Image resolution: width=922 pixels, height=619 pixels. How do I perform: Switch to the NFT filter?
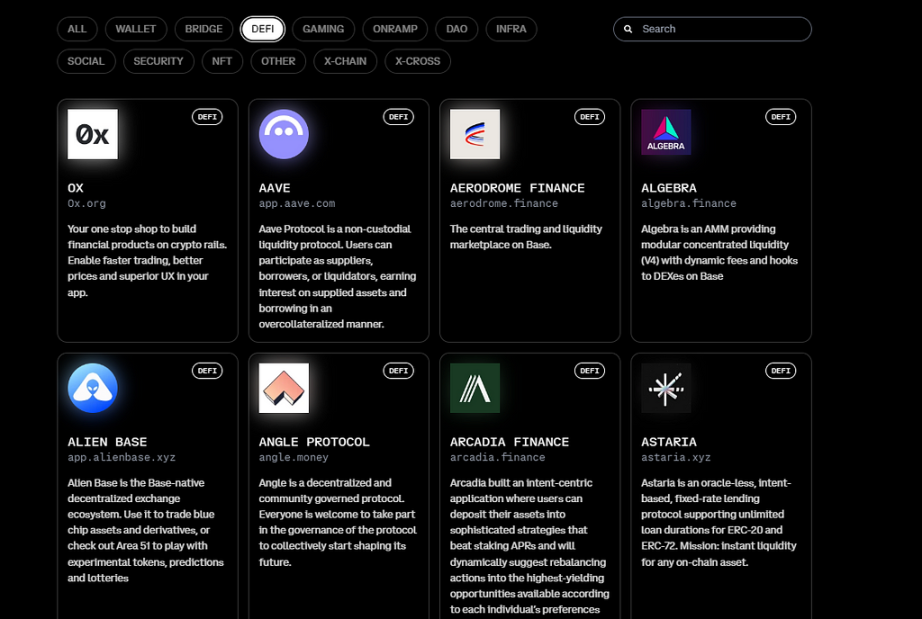pos(222,61)
